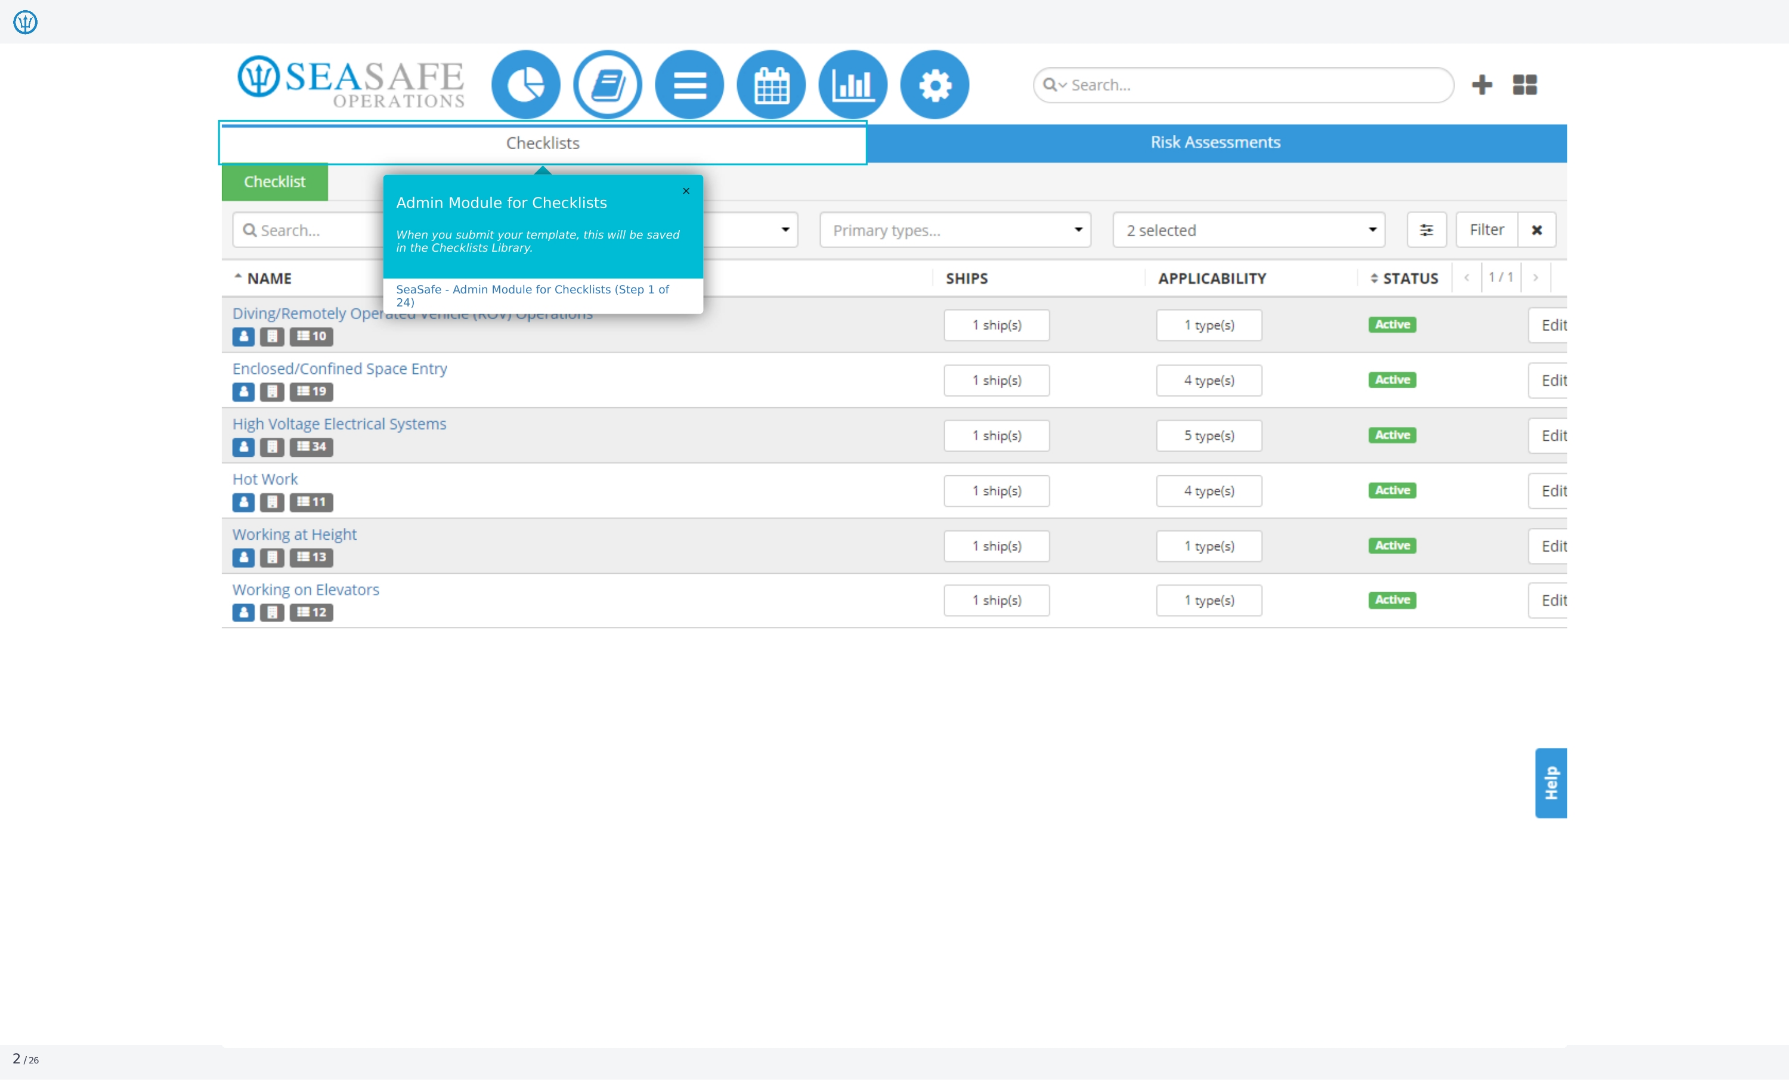Click the 13 items badge under Working at Height

pos(312,557)
